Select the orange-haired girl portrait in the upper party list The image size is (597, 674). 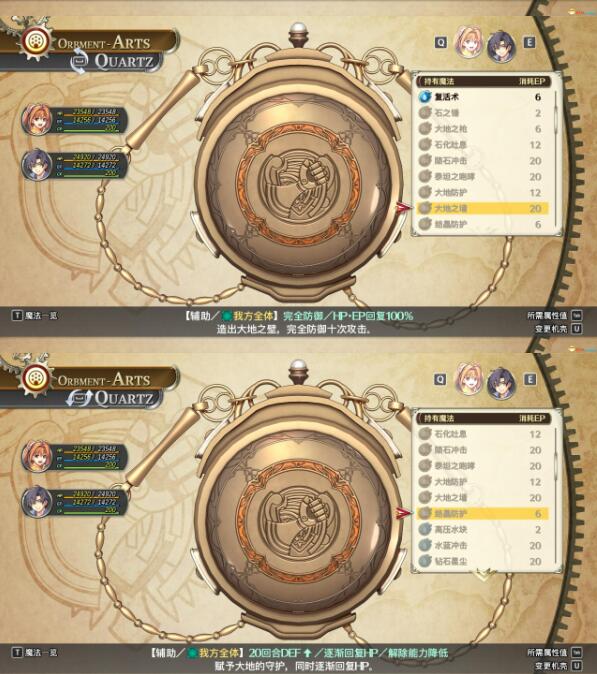pyautogui.click(x=37, y=119)
